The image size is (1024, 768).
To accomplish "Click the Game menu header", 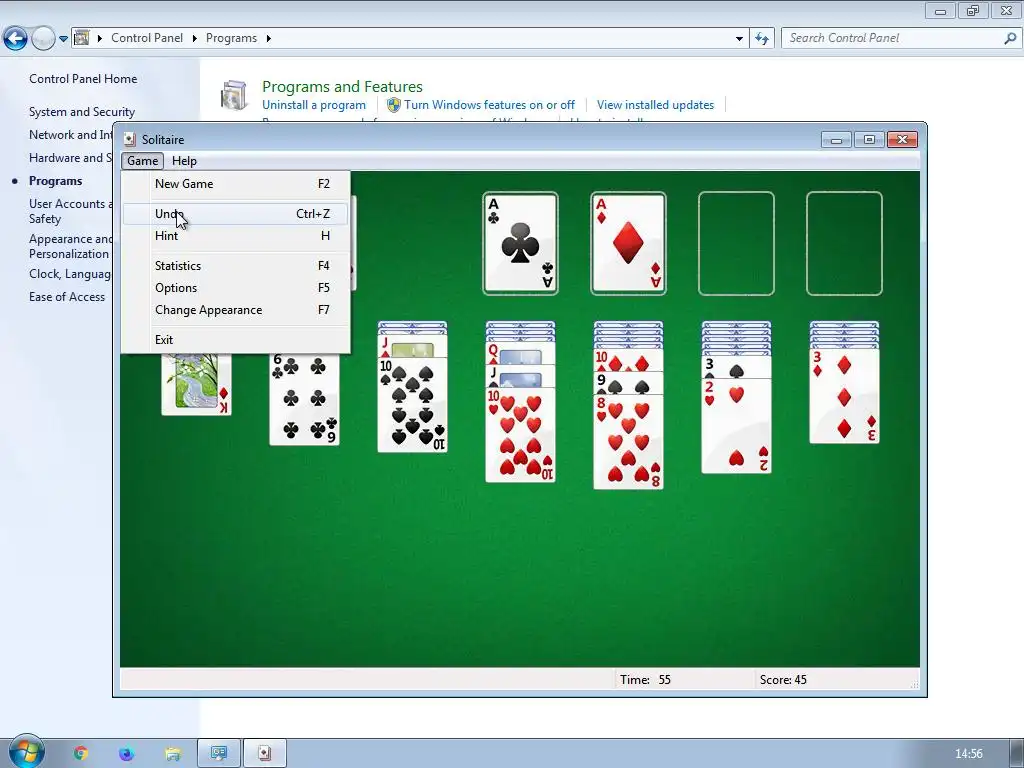I will [x=142, y=161].
